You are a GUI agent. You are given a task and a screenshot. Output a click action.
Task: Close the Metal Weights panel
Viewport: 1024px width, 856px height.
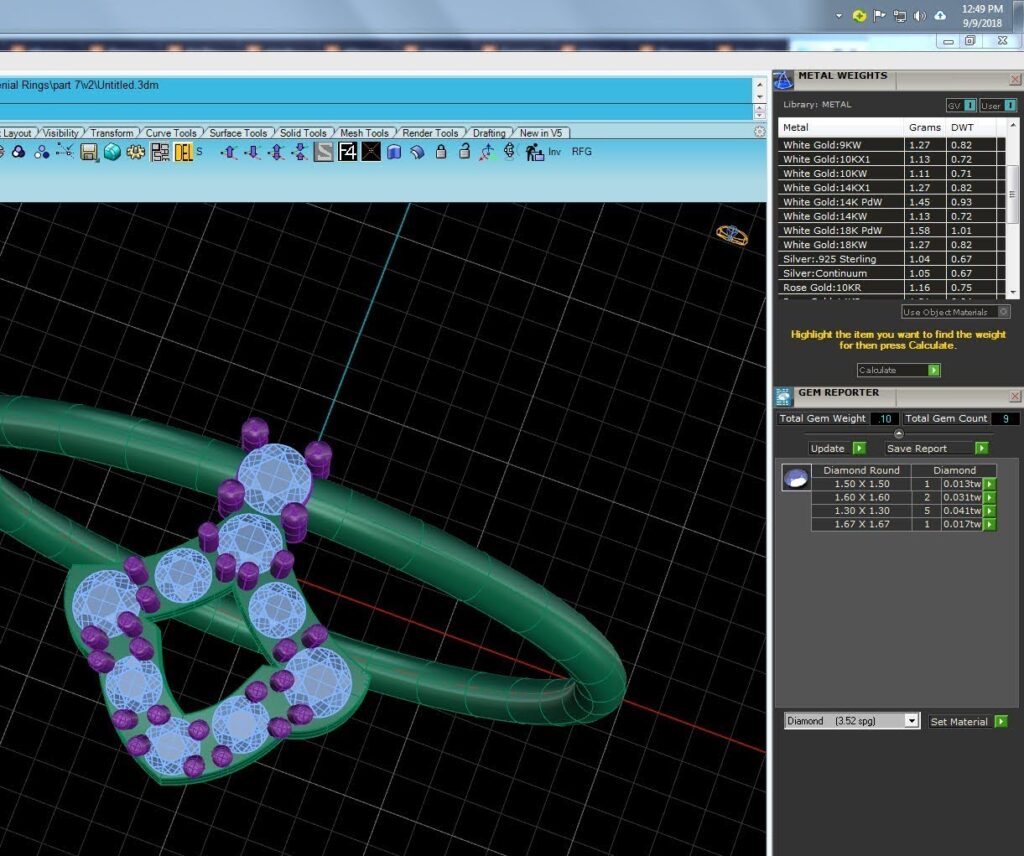pos(1015,80)
